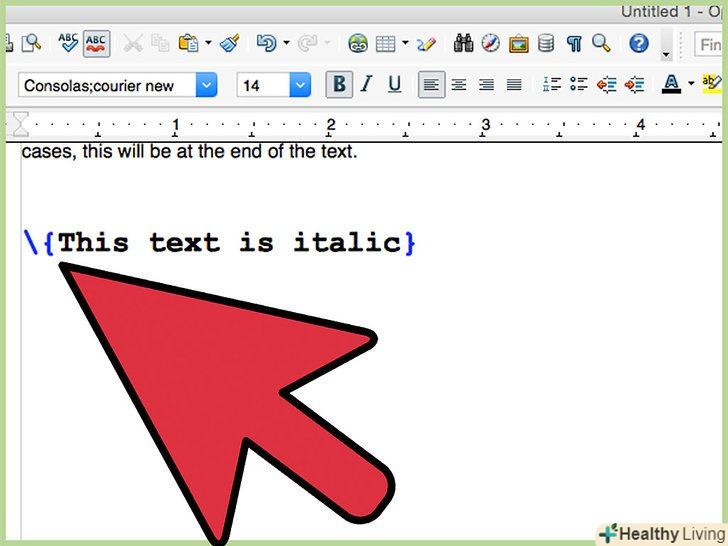Image resolution: width=728 pixels, height=546 pixels.
Task: Click the Find text input field
Action: click(x=710, y=43)
